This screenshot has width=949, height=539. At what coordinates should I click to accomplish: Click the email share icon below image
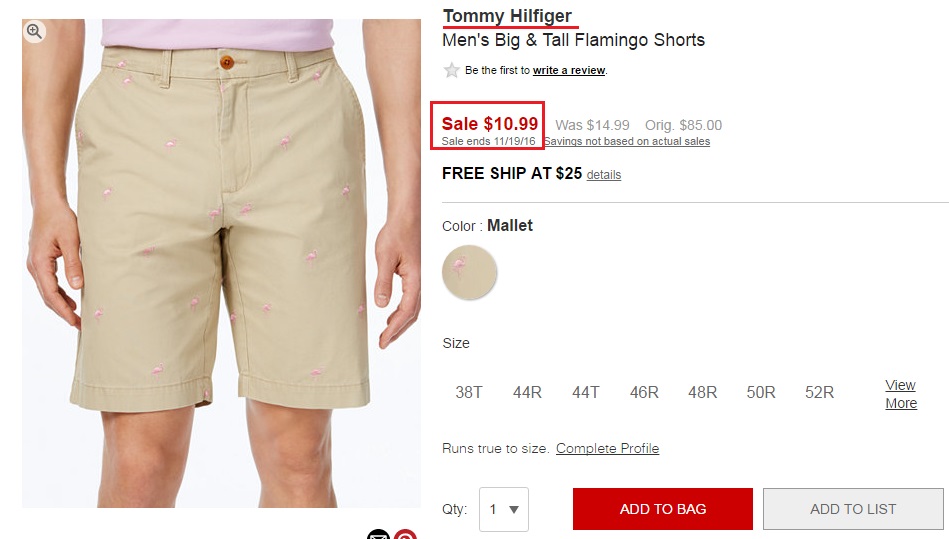[378, 534]
